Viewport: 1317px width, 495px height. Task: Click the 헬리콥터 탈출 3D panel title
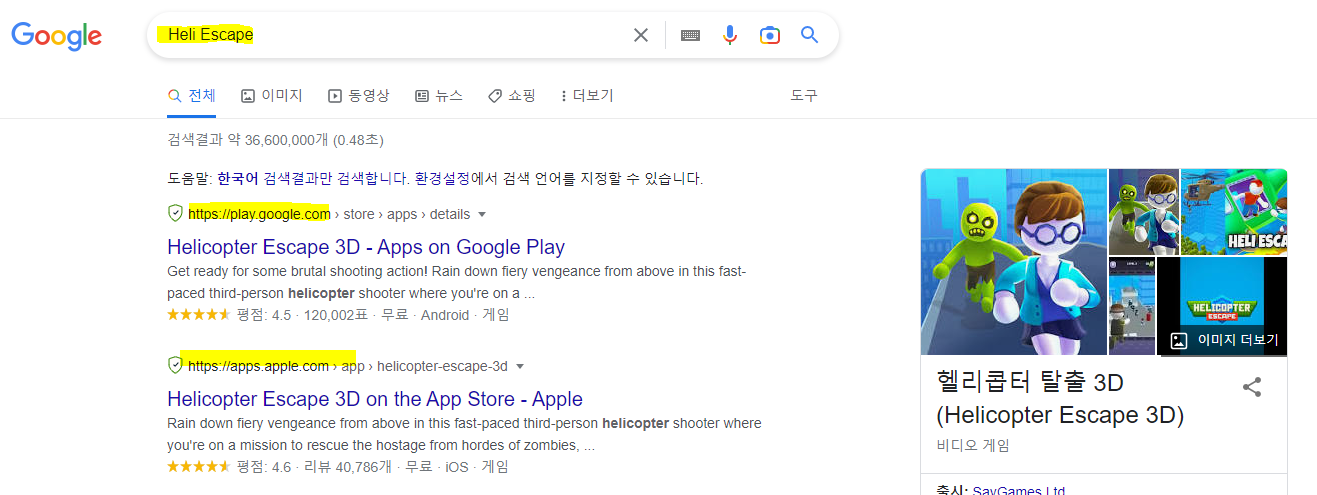1060,398
